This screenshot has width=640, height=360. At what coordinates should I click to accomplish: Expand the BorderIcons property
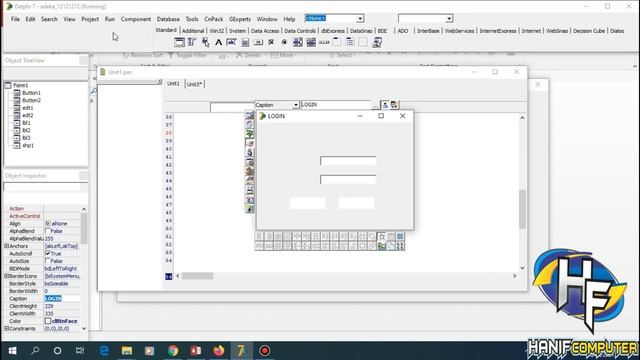click(x=7, y=276)
